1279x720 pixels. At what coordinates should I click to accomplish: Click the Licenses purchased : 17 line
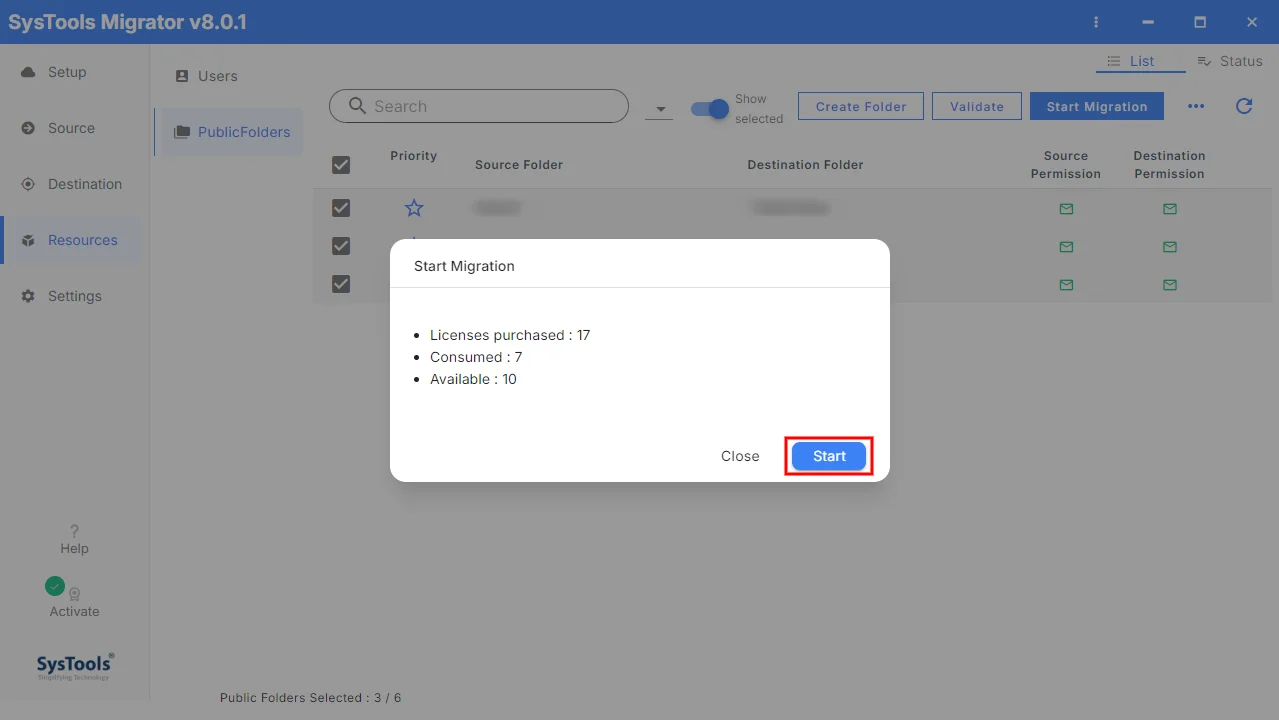pos(510,335)
